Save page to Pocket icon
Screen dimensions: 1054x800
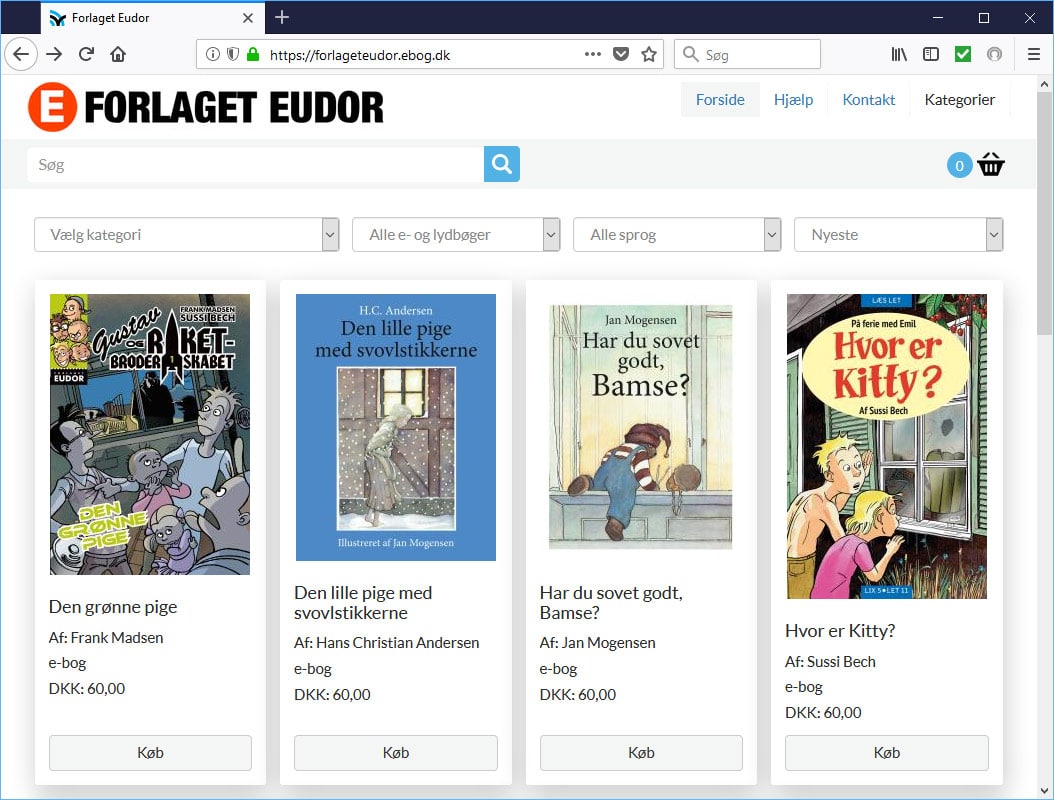click(621, 54)
